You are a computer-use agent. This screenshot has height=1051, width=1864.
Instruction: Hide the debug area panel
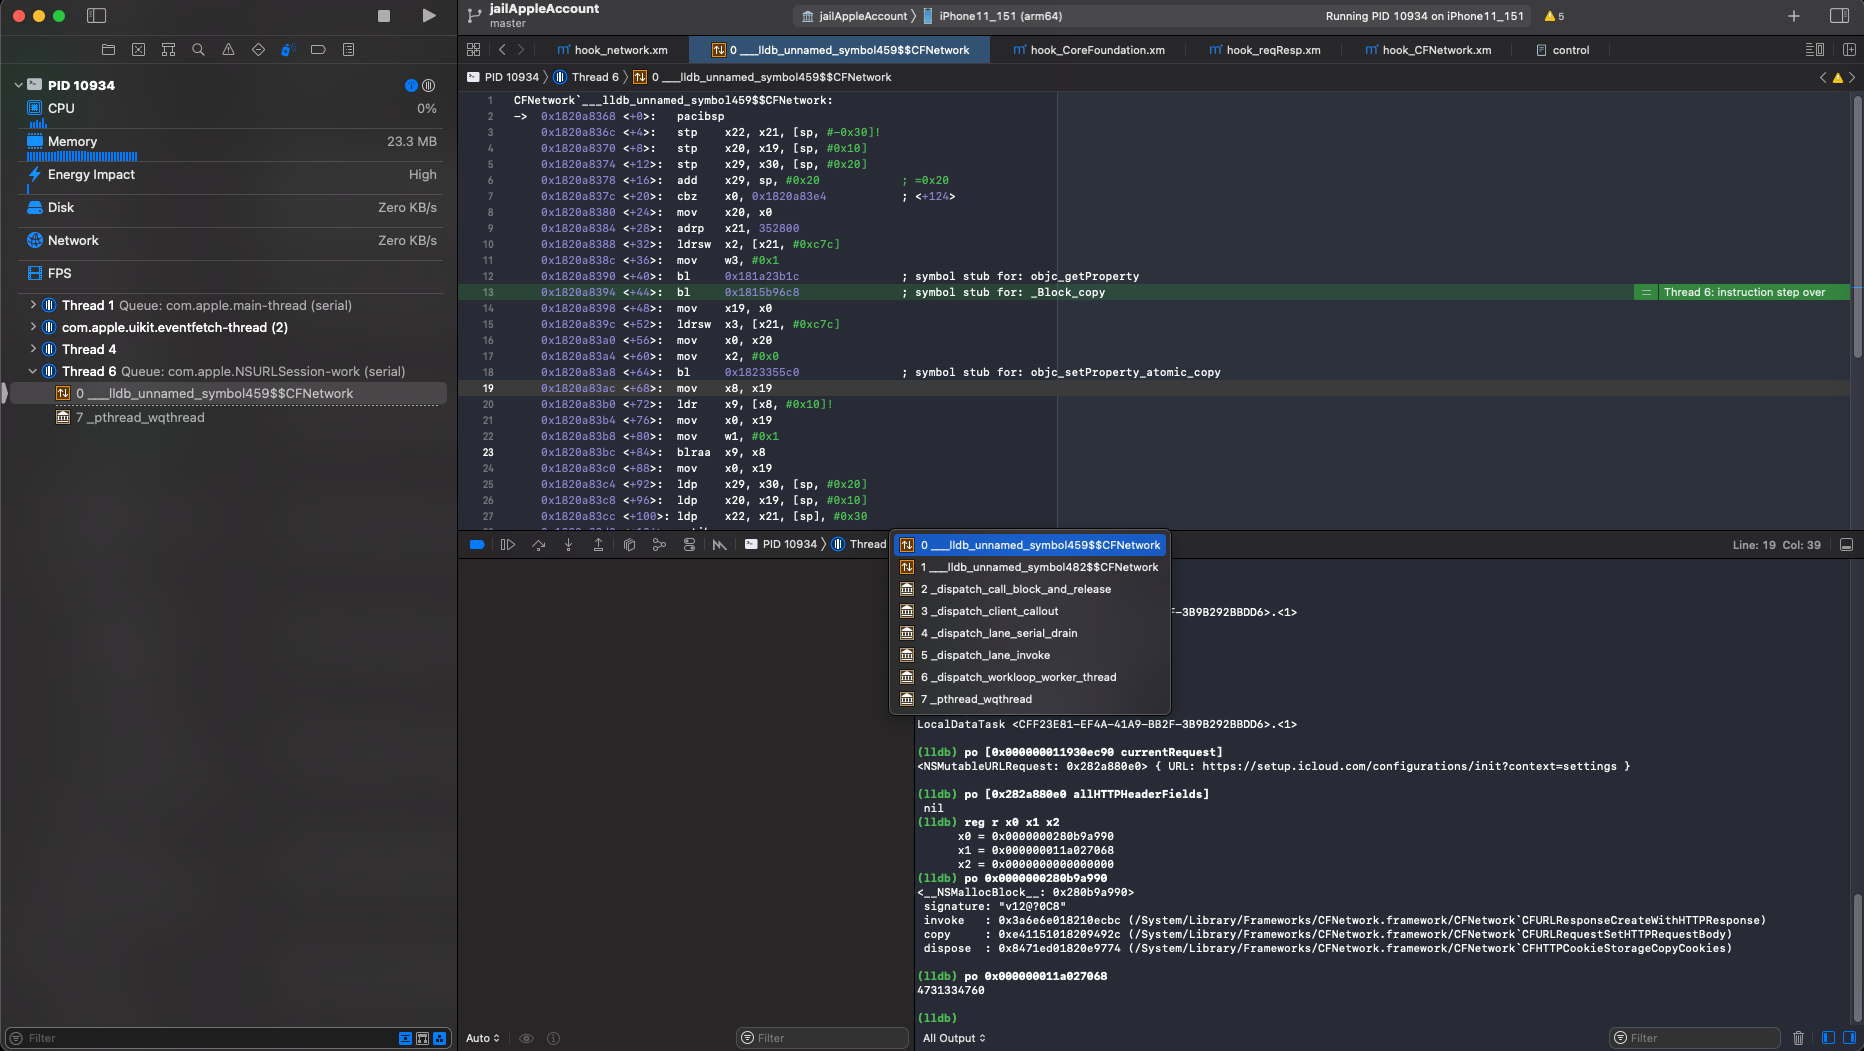[x=1847, y=545]
